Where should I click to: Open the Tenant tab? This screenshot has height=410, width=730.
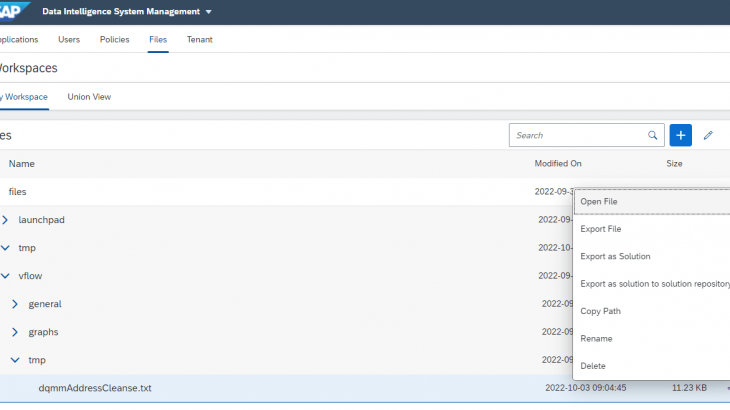(200, 40)
